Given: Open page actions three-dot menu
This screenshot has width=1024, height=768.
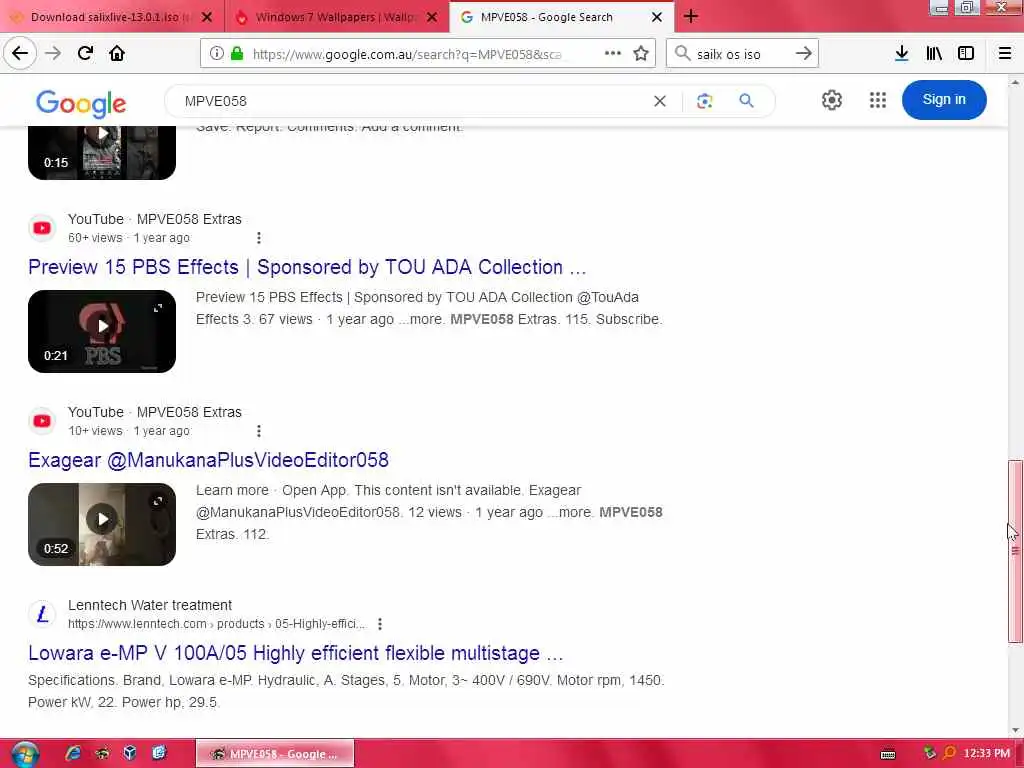Looking at the screenshot, I should 613,54.
